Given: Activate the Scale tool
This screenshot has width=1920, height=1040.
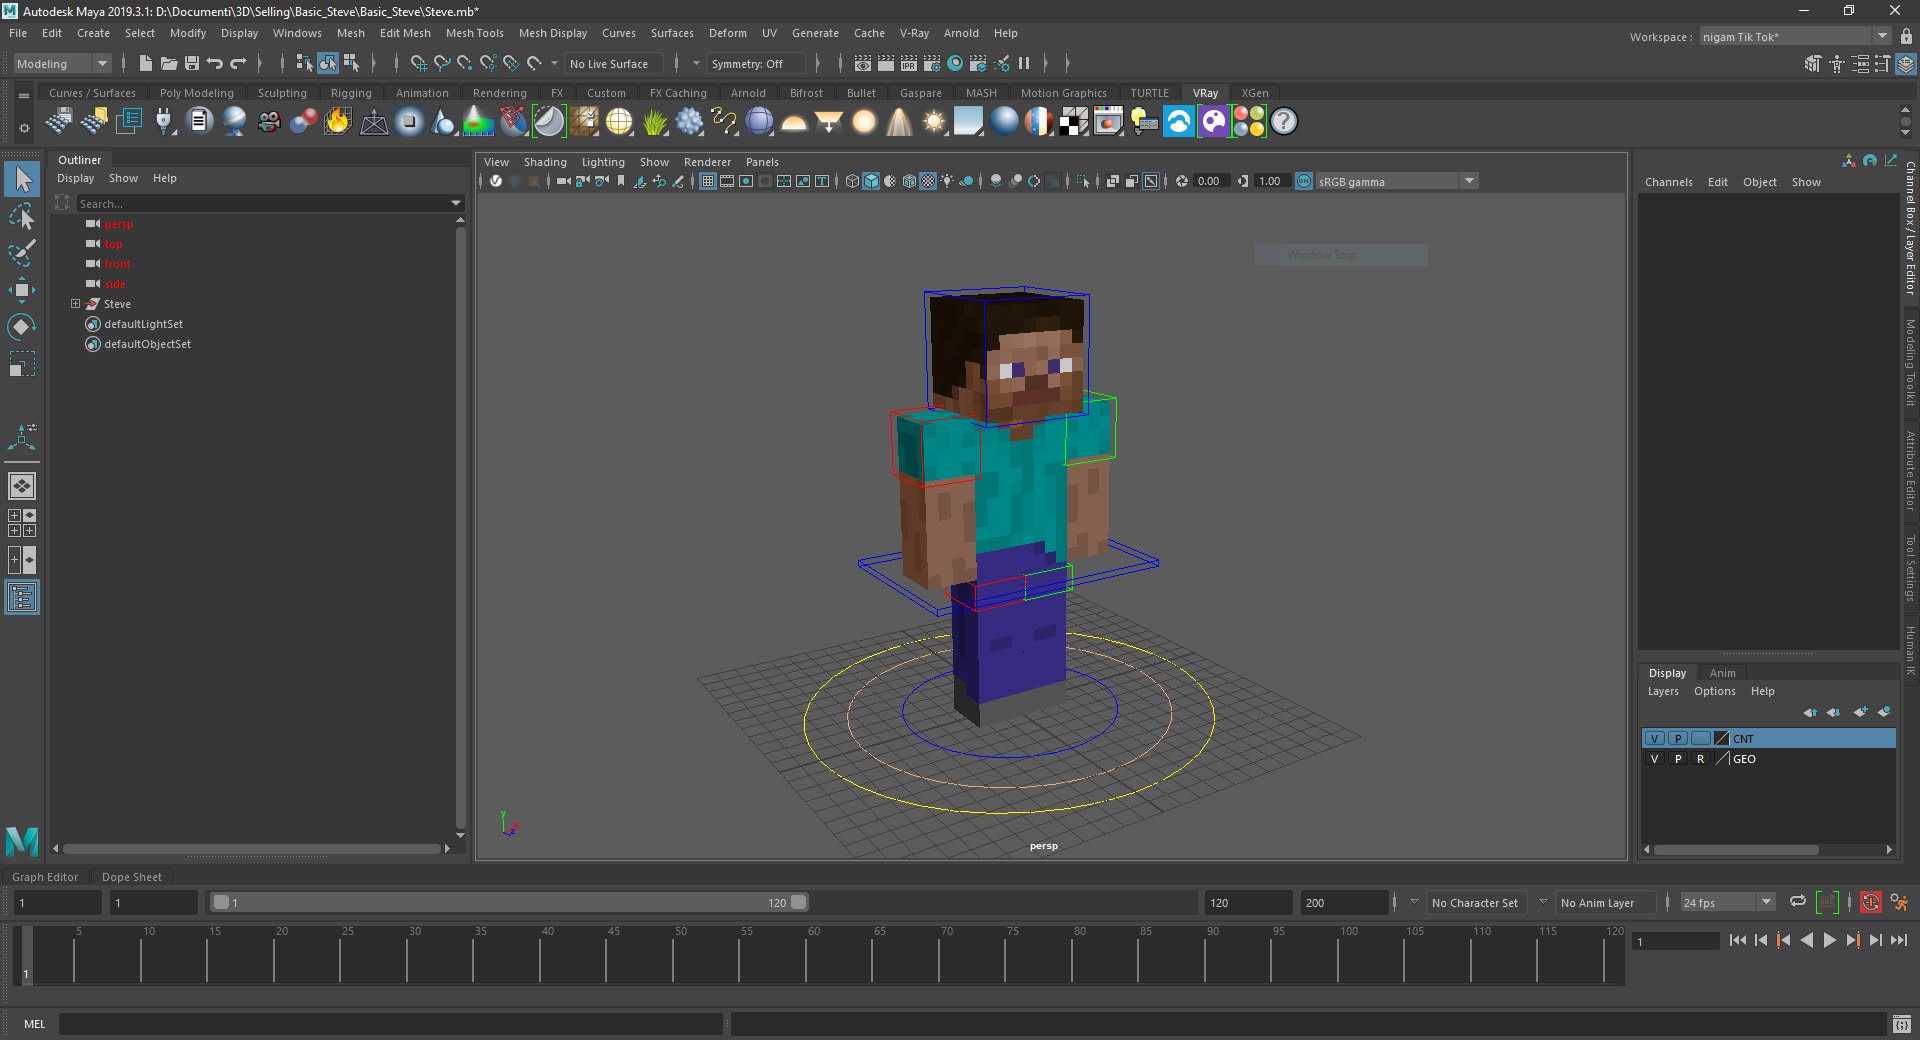Looking at the screenshot, I should [22, 364].
